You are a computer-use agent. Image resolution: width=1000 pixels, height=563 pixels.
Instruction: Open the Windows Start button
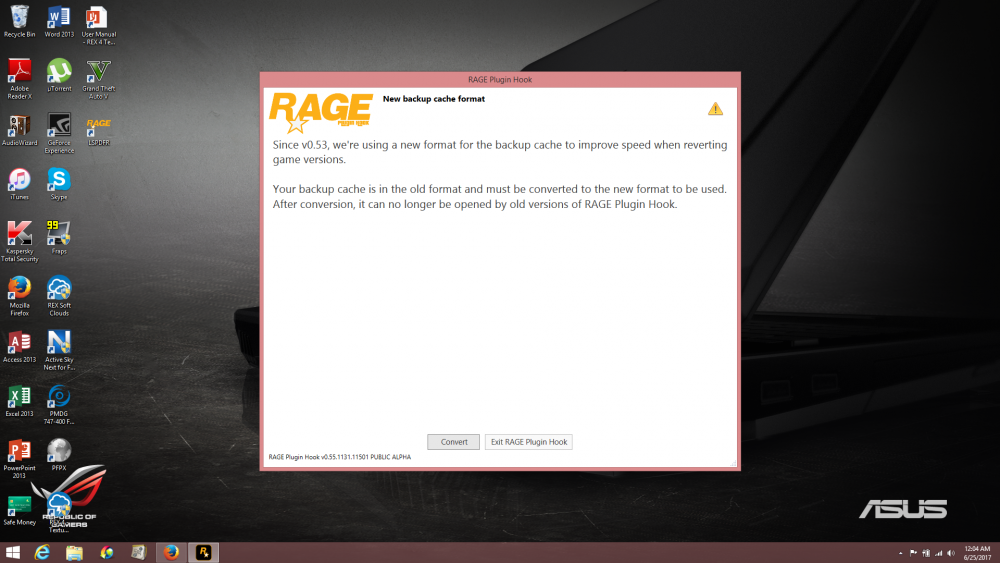[13, 552]
